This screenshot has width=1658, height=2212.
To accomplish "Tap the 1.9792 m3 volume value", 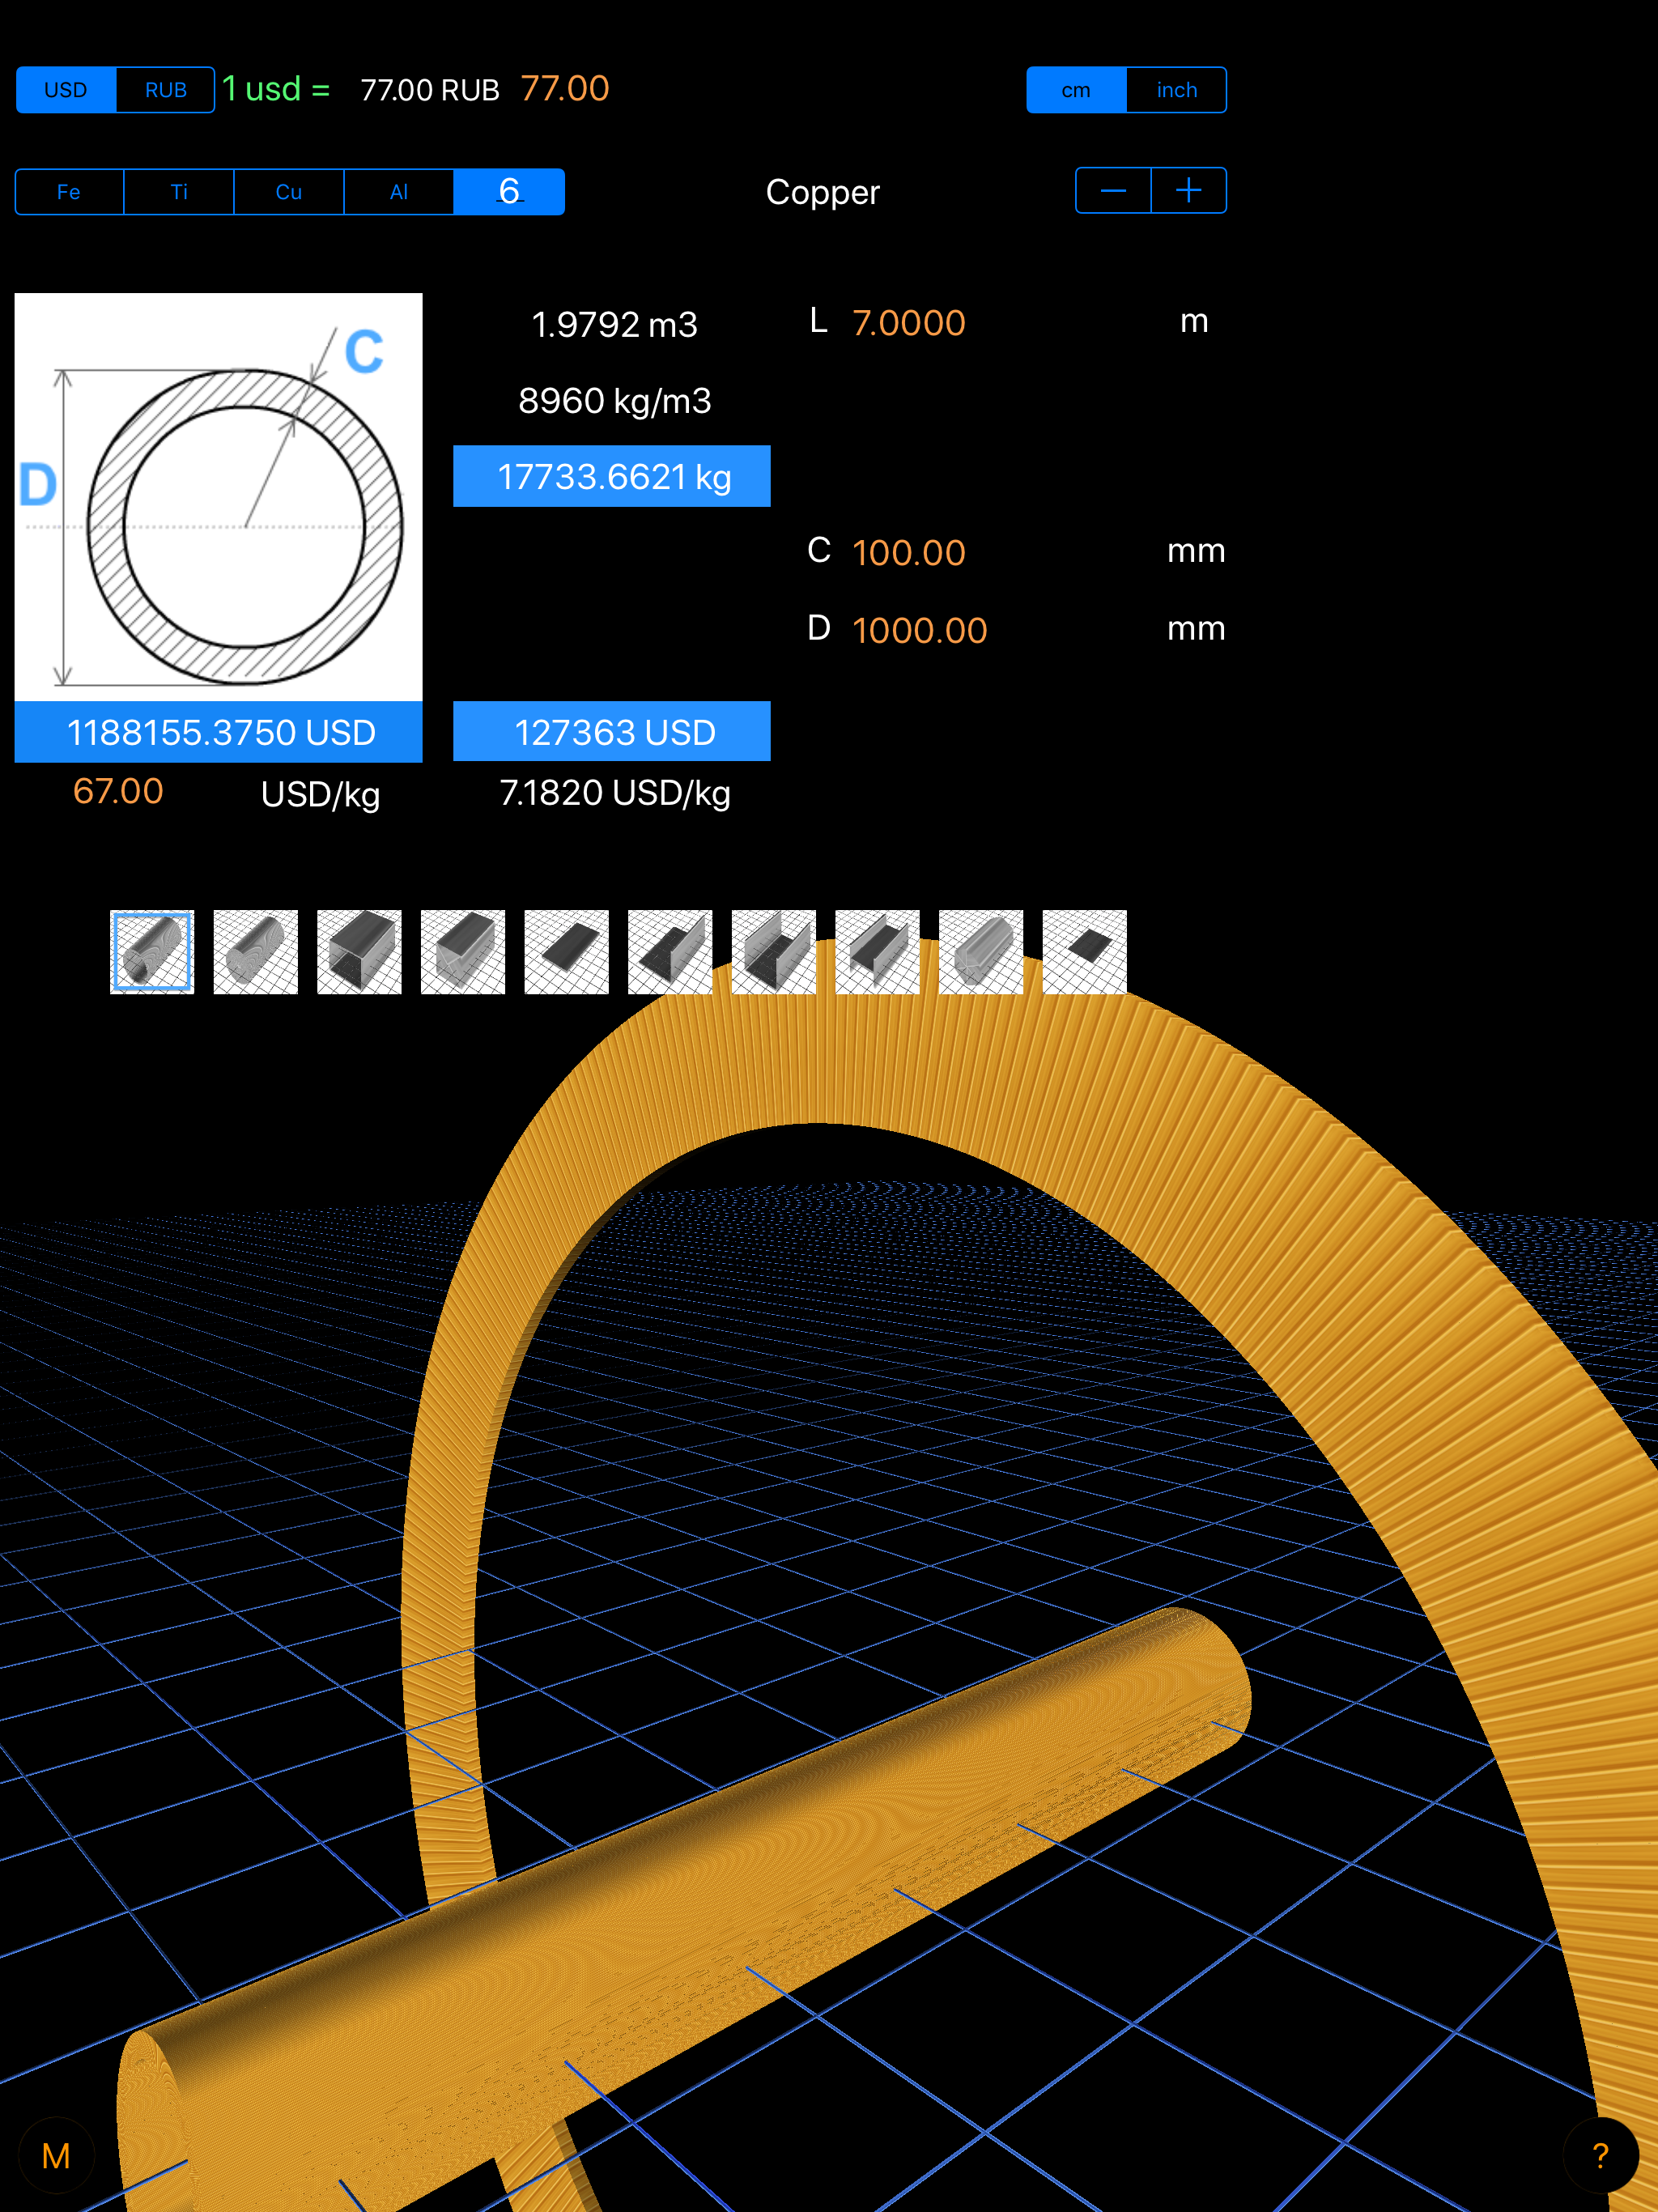I will point(615,325).
